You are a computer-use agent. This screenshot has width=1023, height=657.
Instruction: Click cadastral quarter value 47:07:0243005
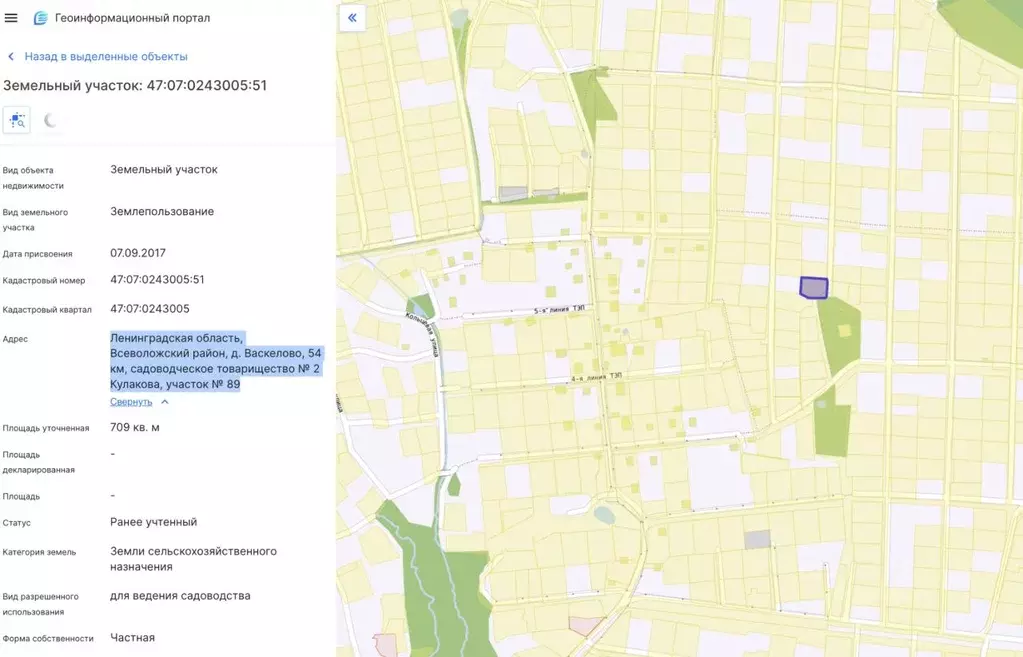click(150, 309)
